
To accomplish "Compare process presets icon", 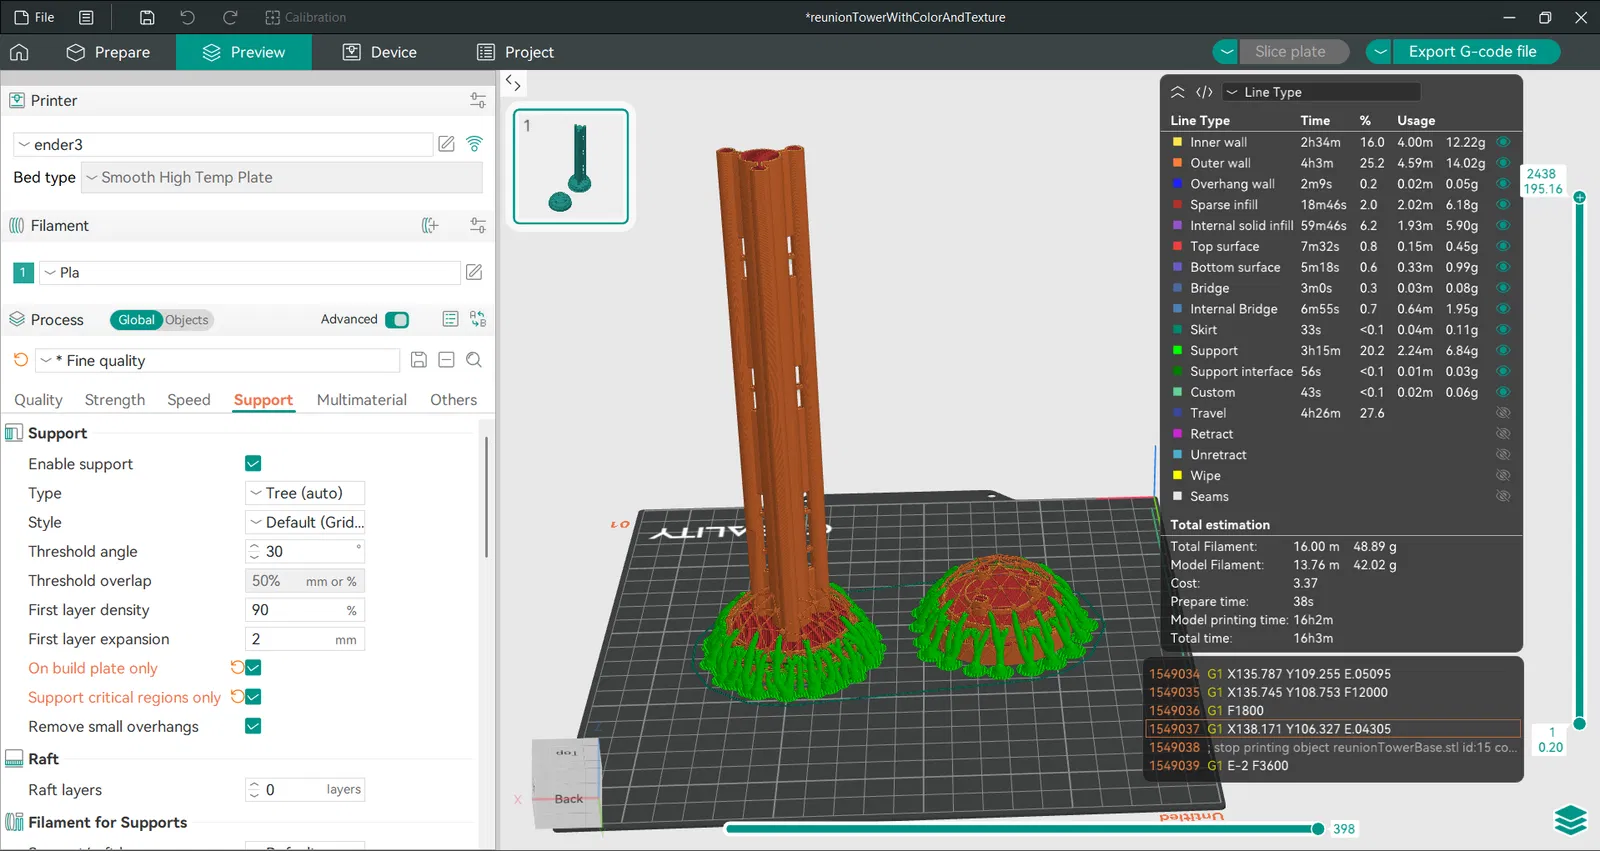I will tap(478, 319).
